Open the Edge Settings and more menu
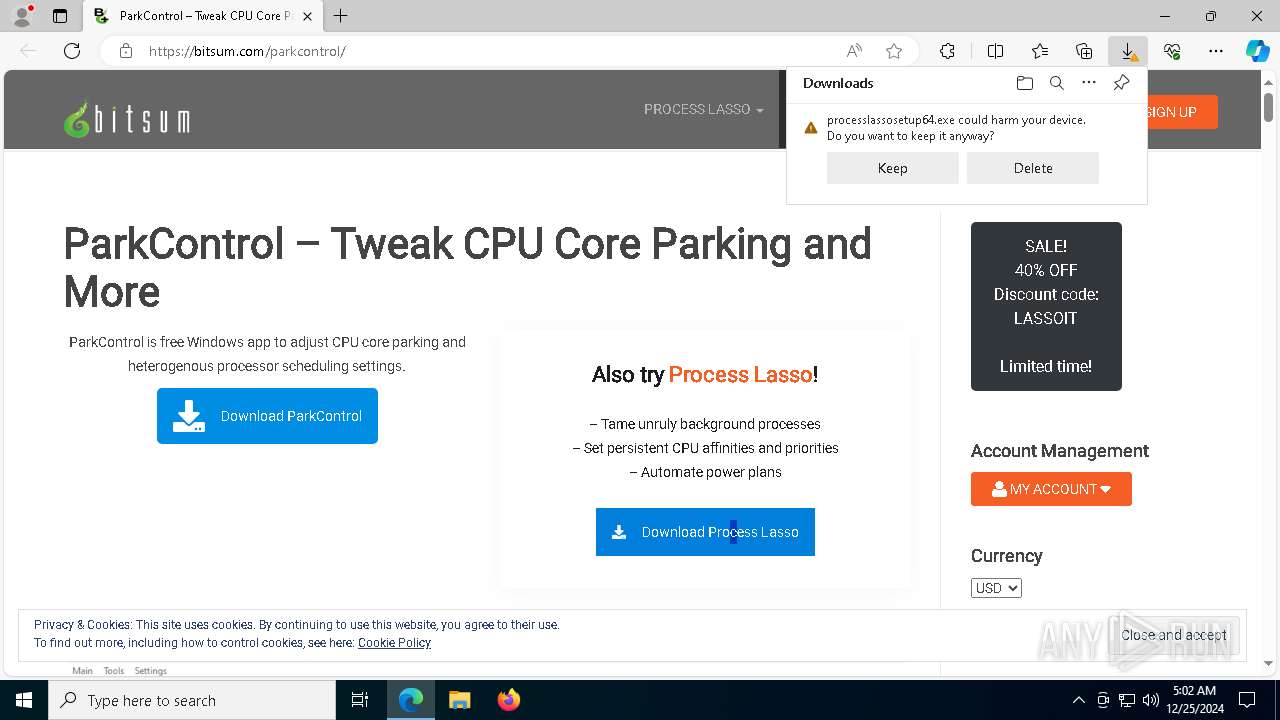 pos(1216,51)
